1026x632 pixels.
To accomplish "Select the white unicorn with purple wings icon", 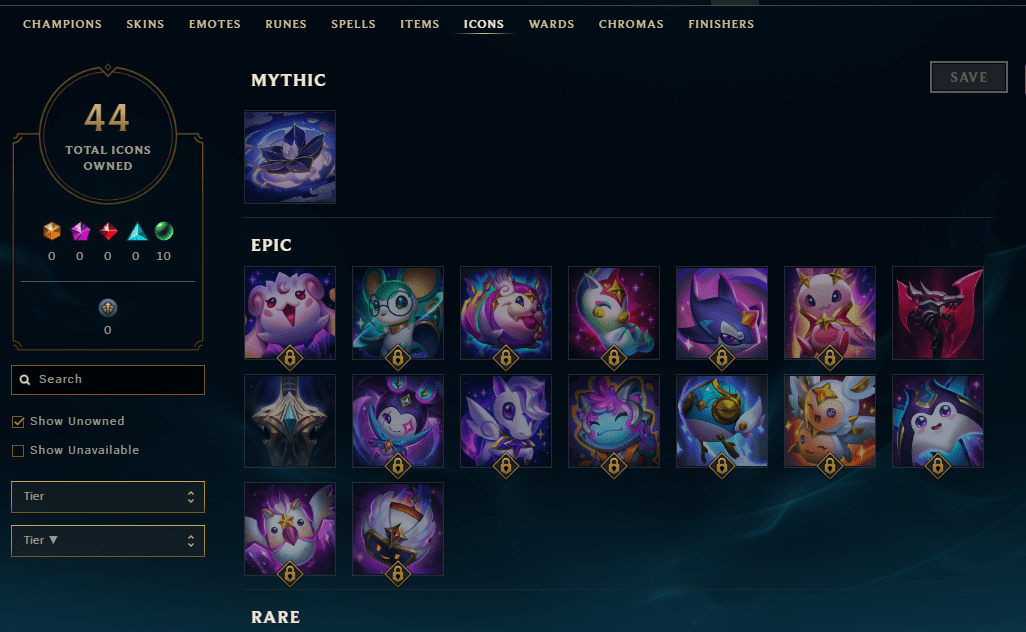I will click(506, 421).
